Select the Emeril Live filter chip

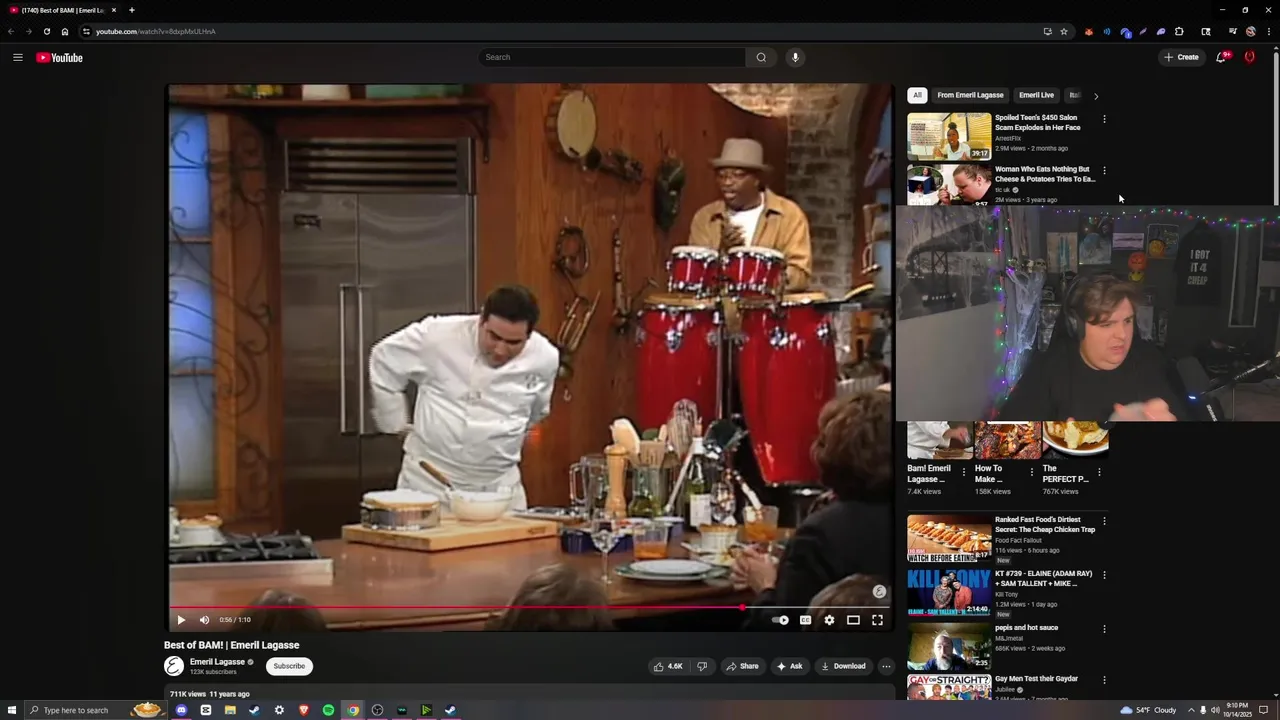[x=1036, y=95]
